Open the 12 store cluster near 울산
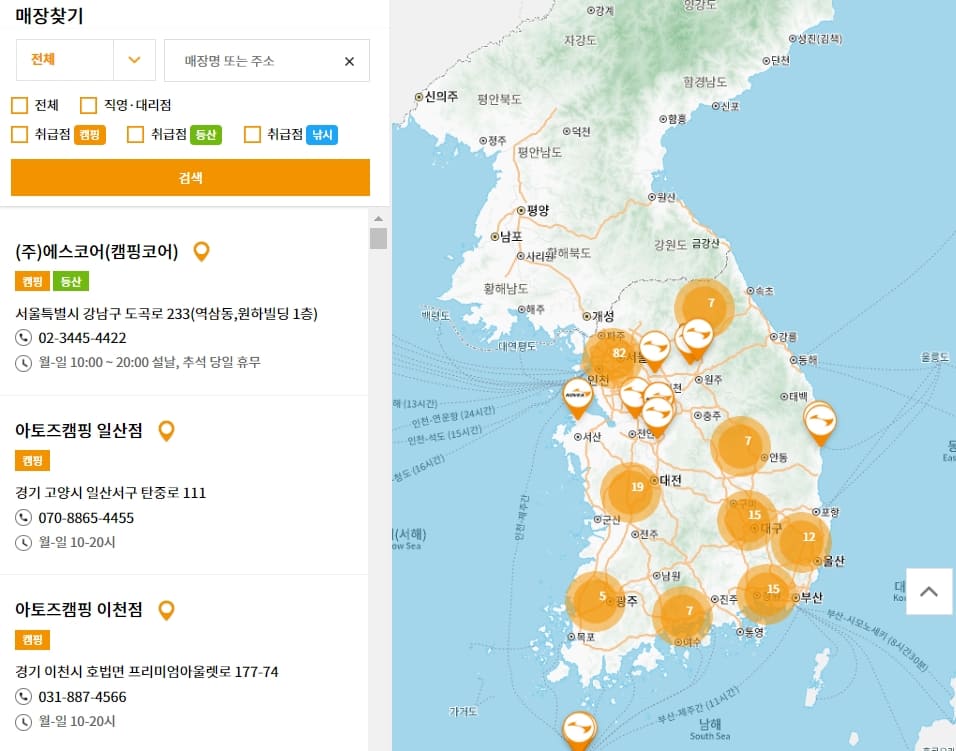 click(801, 541)
